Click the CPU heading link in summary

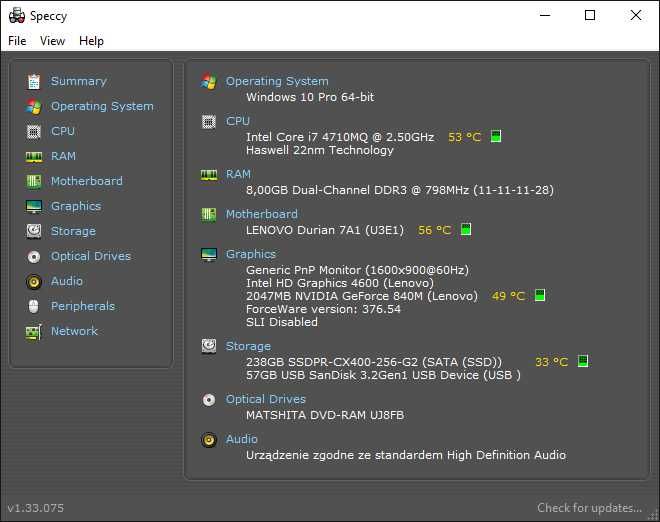238,121
